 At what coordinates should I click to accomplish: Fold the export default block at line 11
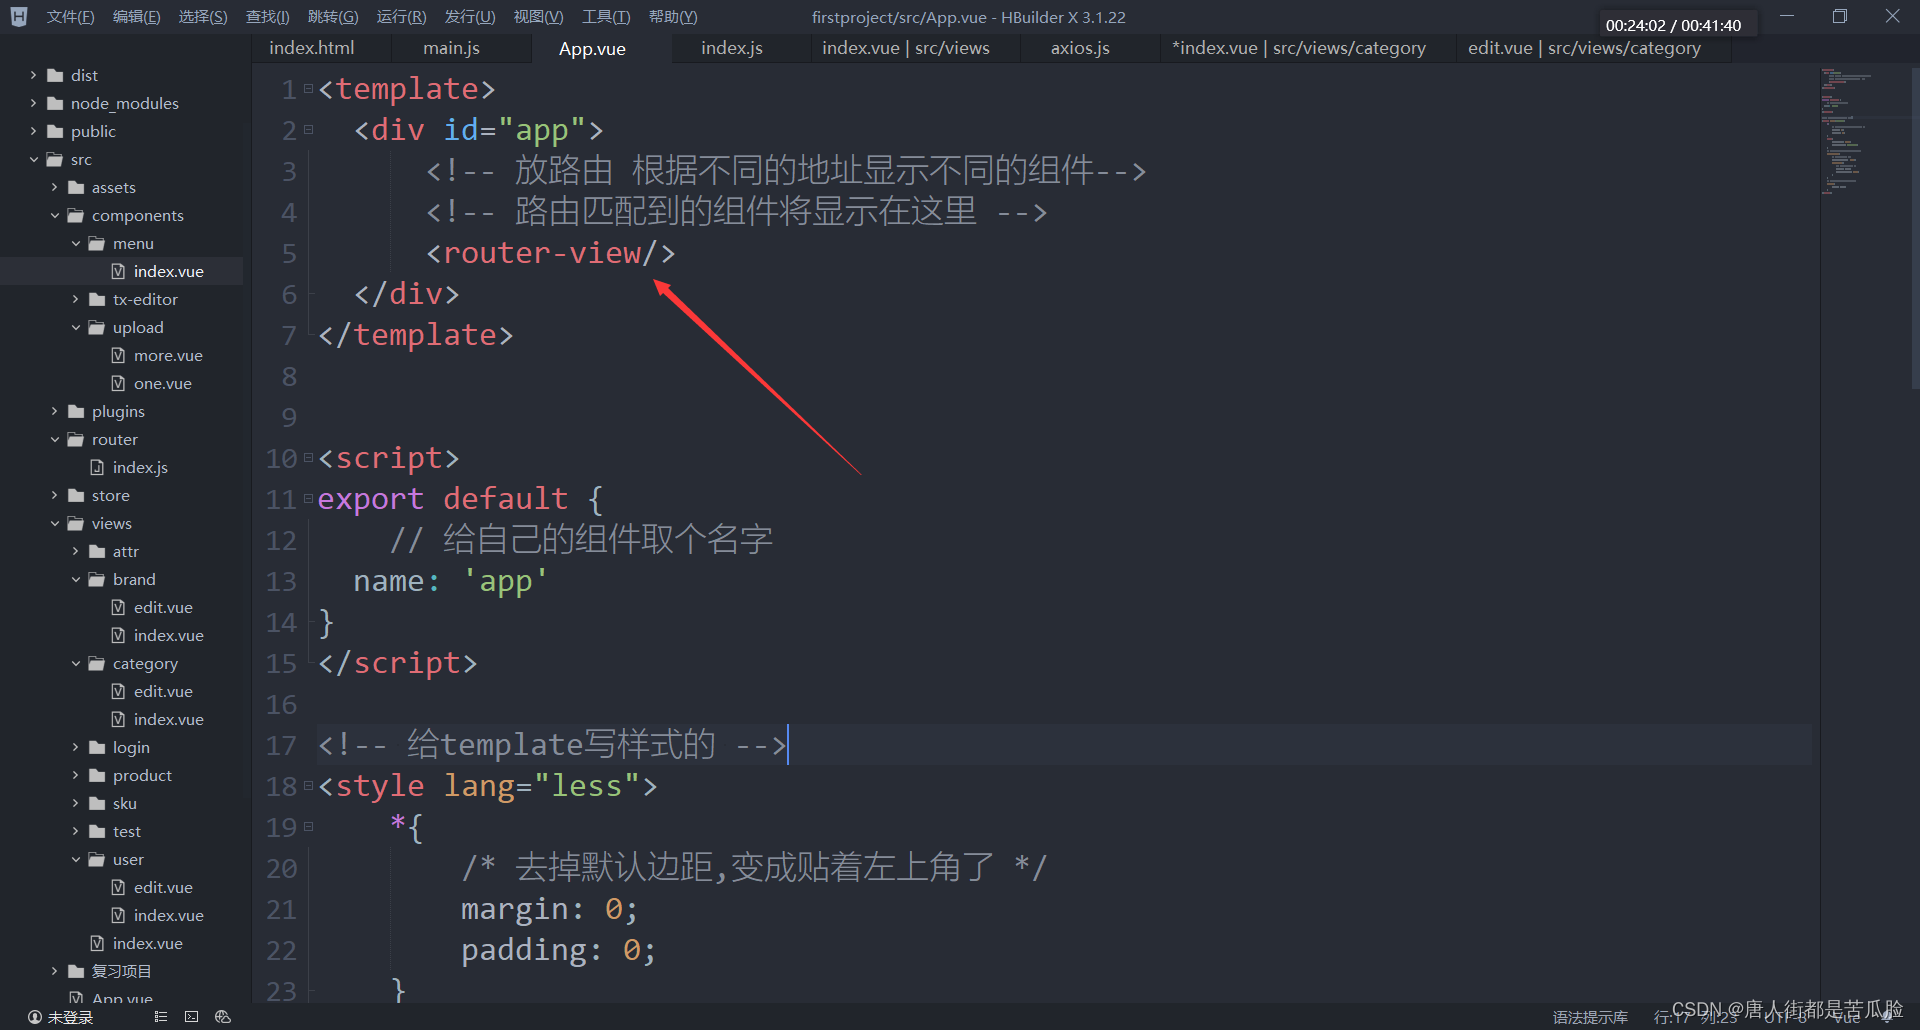pyautogui.click(x=308, y=499)
